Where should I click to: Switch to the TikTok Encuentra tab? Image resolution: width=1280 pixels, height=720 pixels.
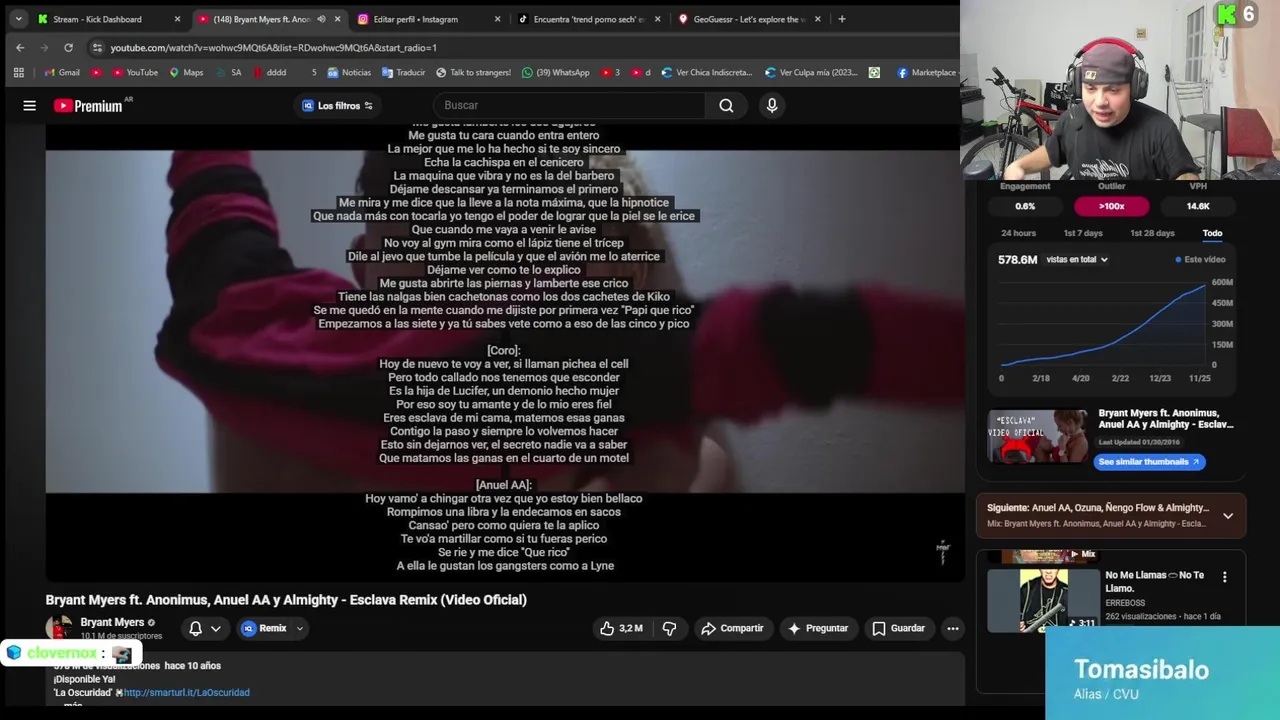588,19
